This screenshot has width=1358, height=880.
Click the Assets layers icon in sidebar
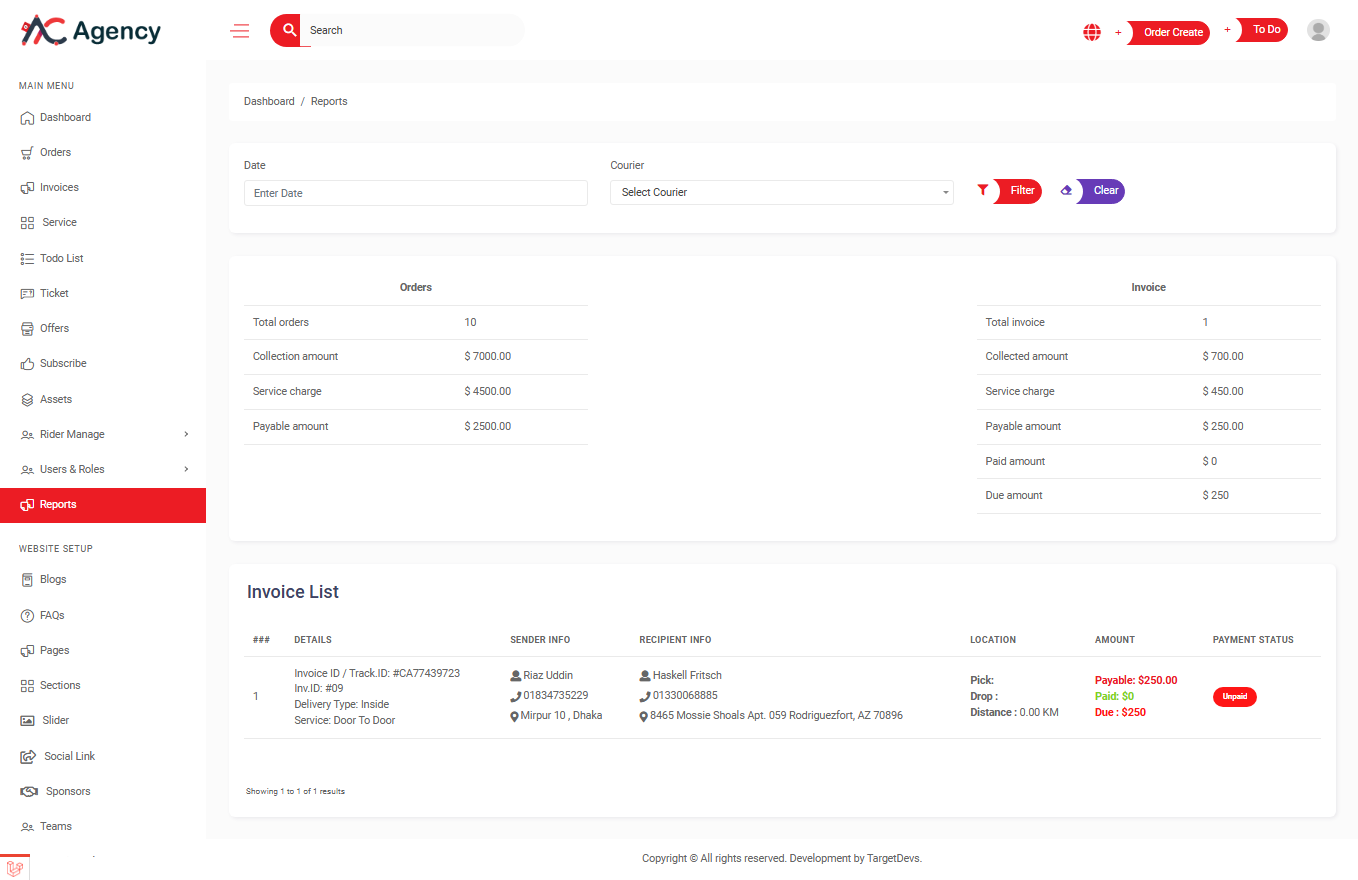pos(28,400)
